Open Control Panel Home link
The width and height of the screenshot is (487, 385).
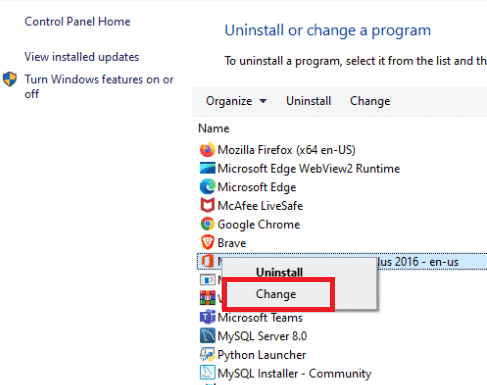(77, 22)
